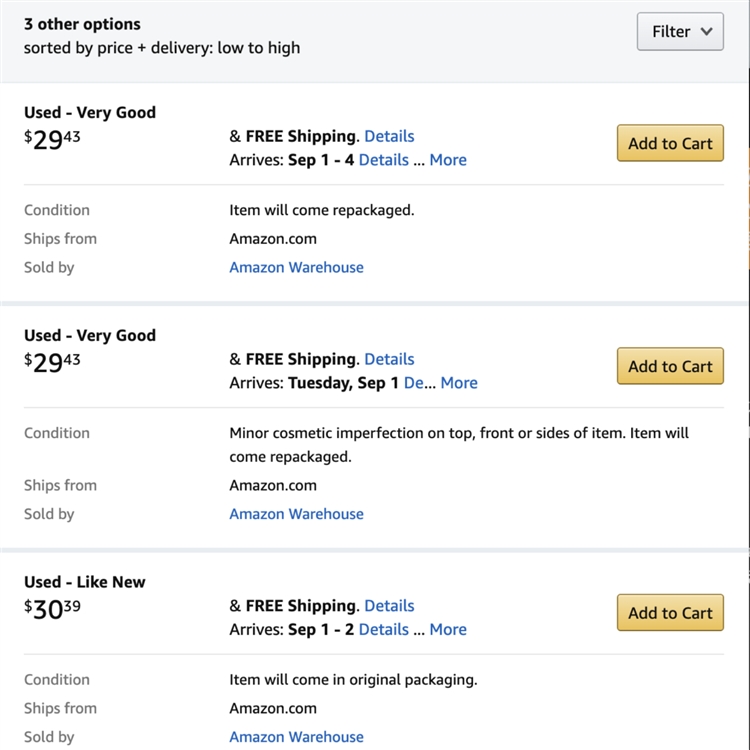Add the Used - Like New offer to cart
750x750 pixels.
(670, 613)
